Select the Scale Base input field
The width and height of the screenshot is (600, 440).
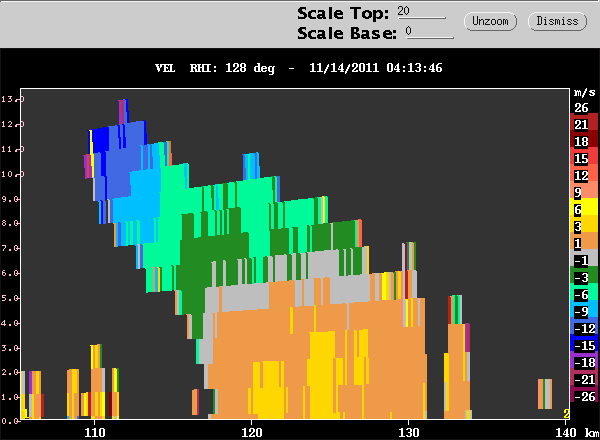click(x=430, y=32)
